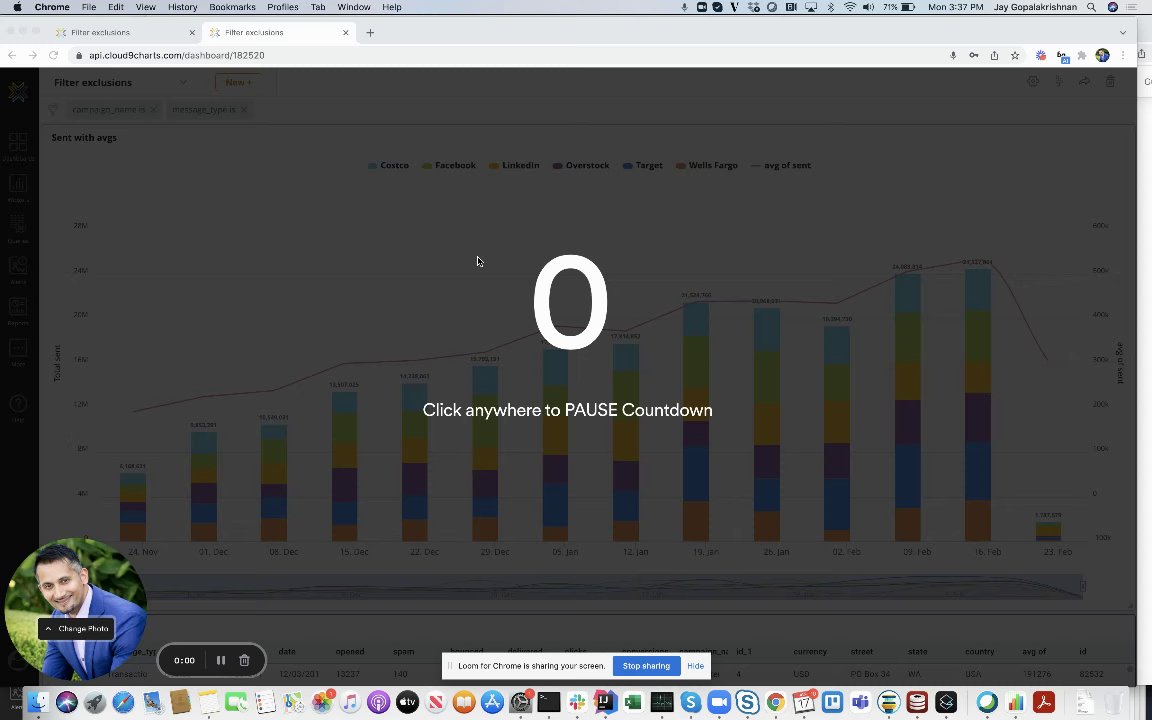The image size is (1152, 720).
Task: Click the New + button
Action: point(238,82)
